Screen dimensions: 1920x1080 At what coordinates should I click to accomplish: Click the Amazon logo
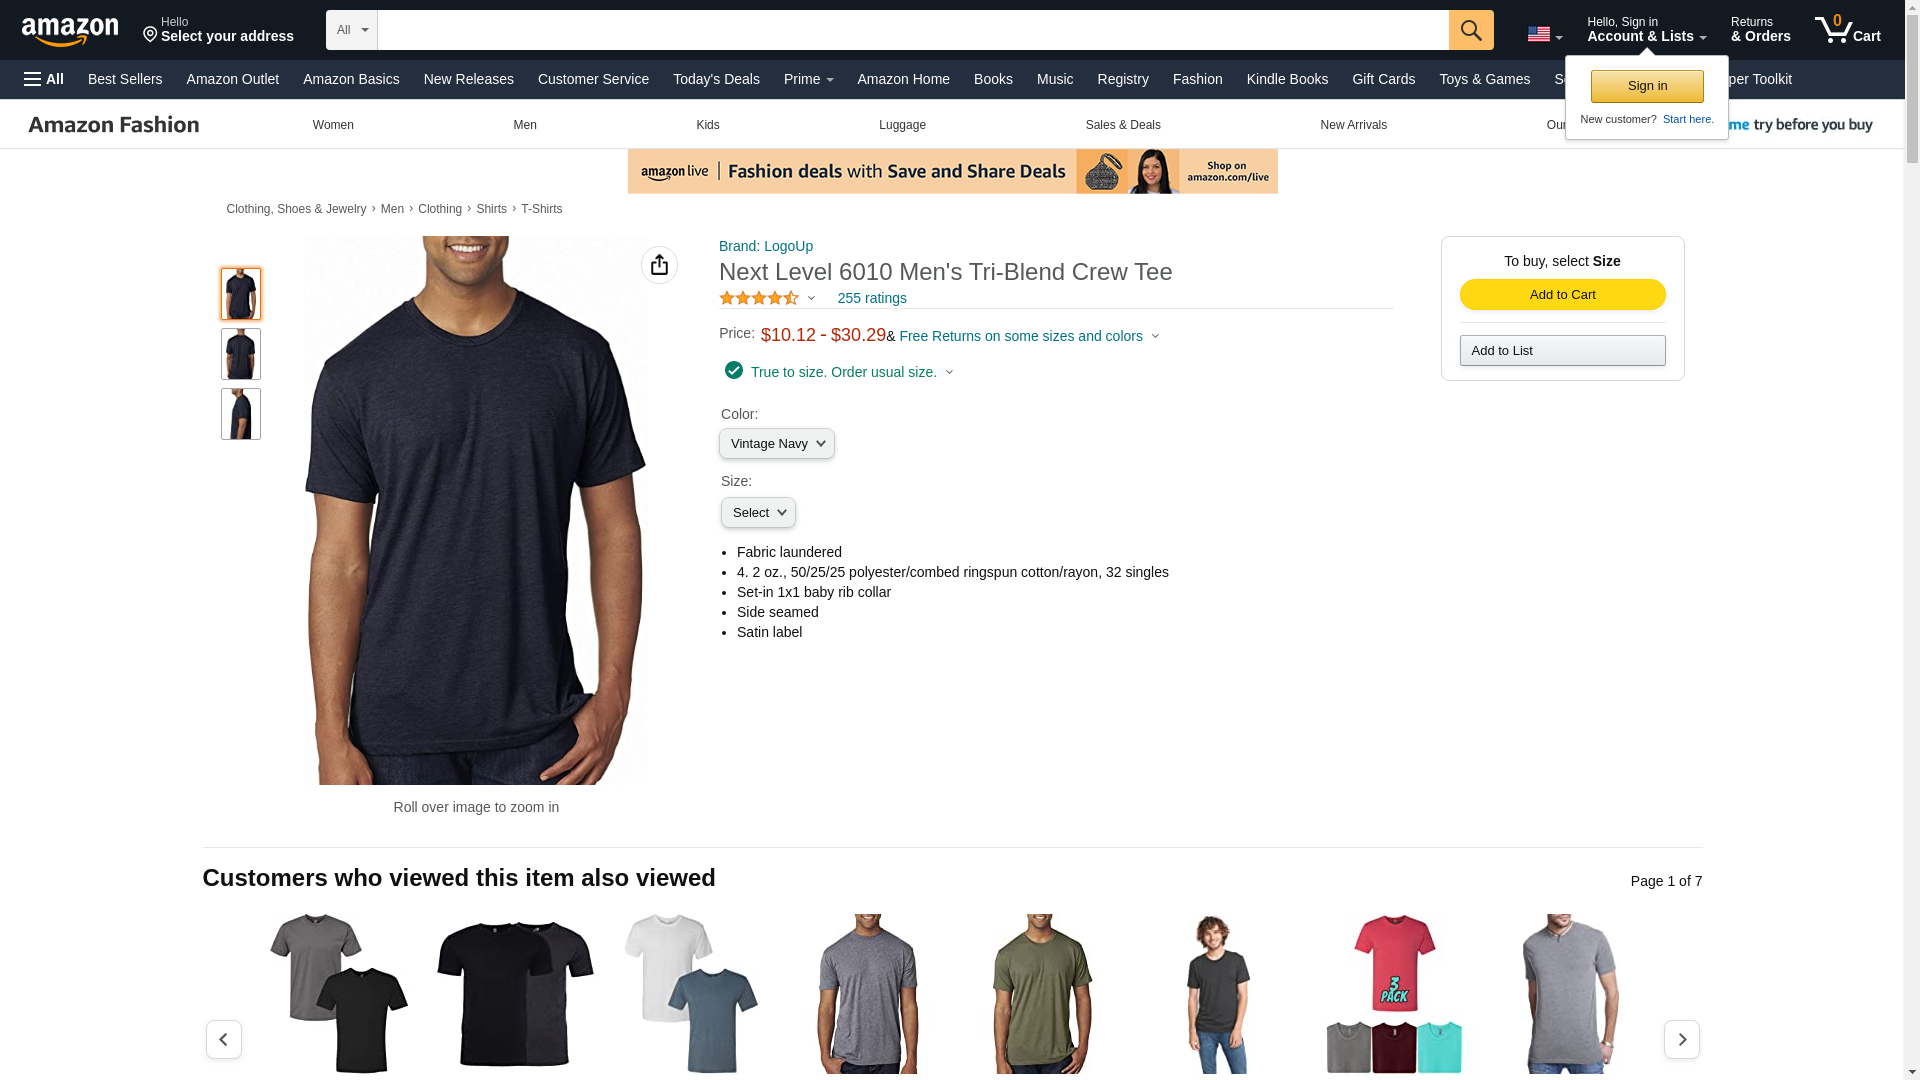(x=70, y=31)
